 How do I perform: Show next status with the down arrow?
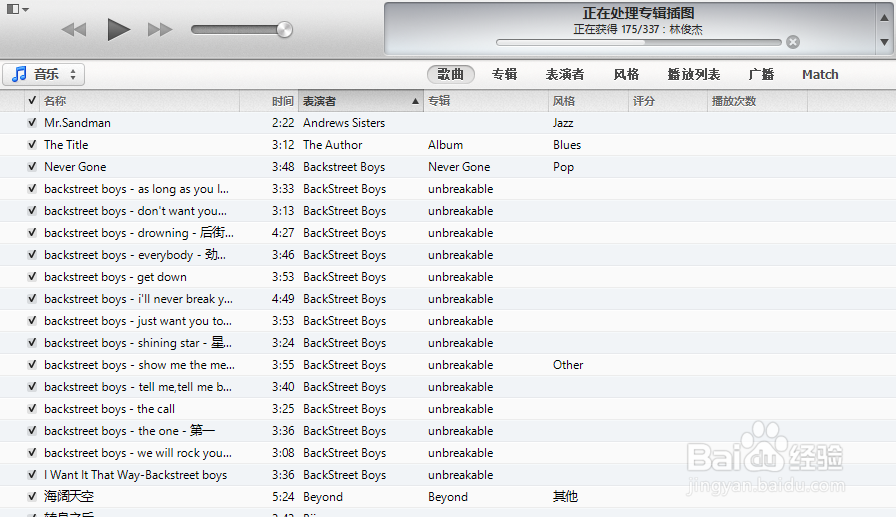pyautogui.click(x=884, y=42)
